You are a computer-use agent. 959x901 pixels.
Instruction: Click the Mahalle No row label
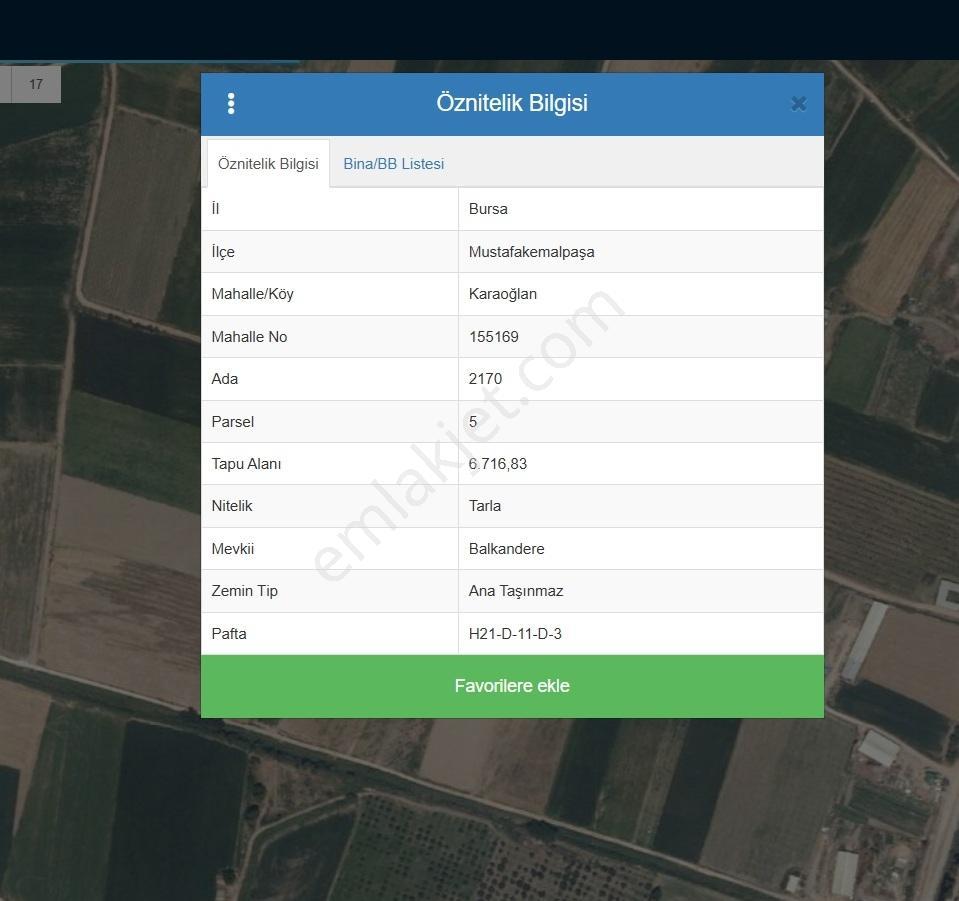(249, 337)
